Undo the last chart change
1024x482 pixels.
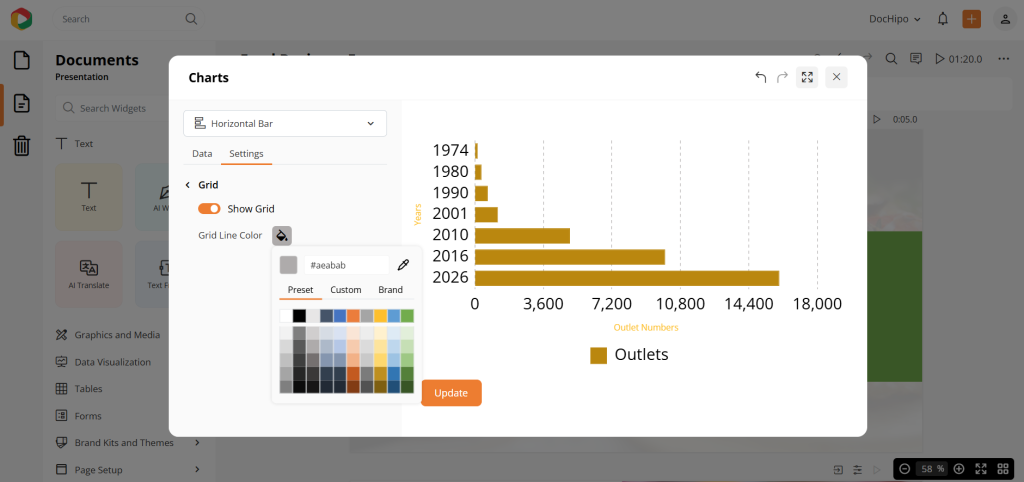(760, 77)
